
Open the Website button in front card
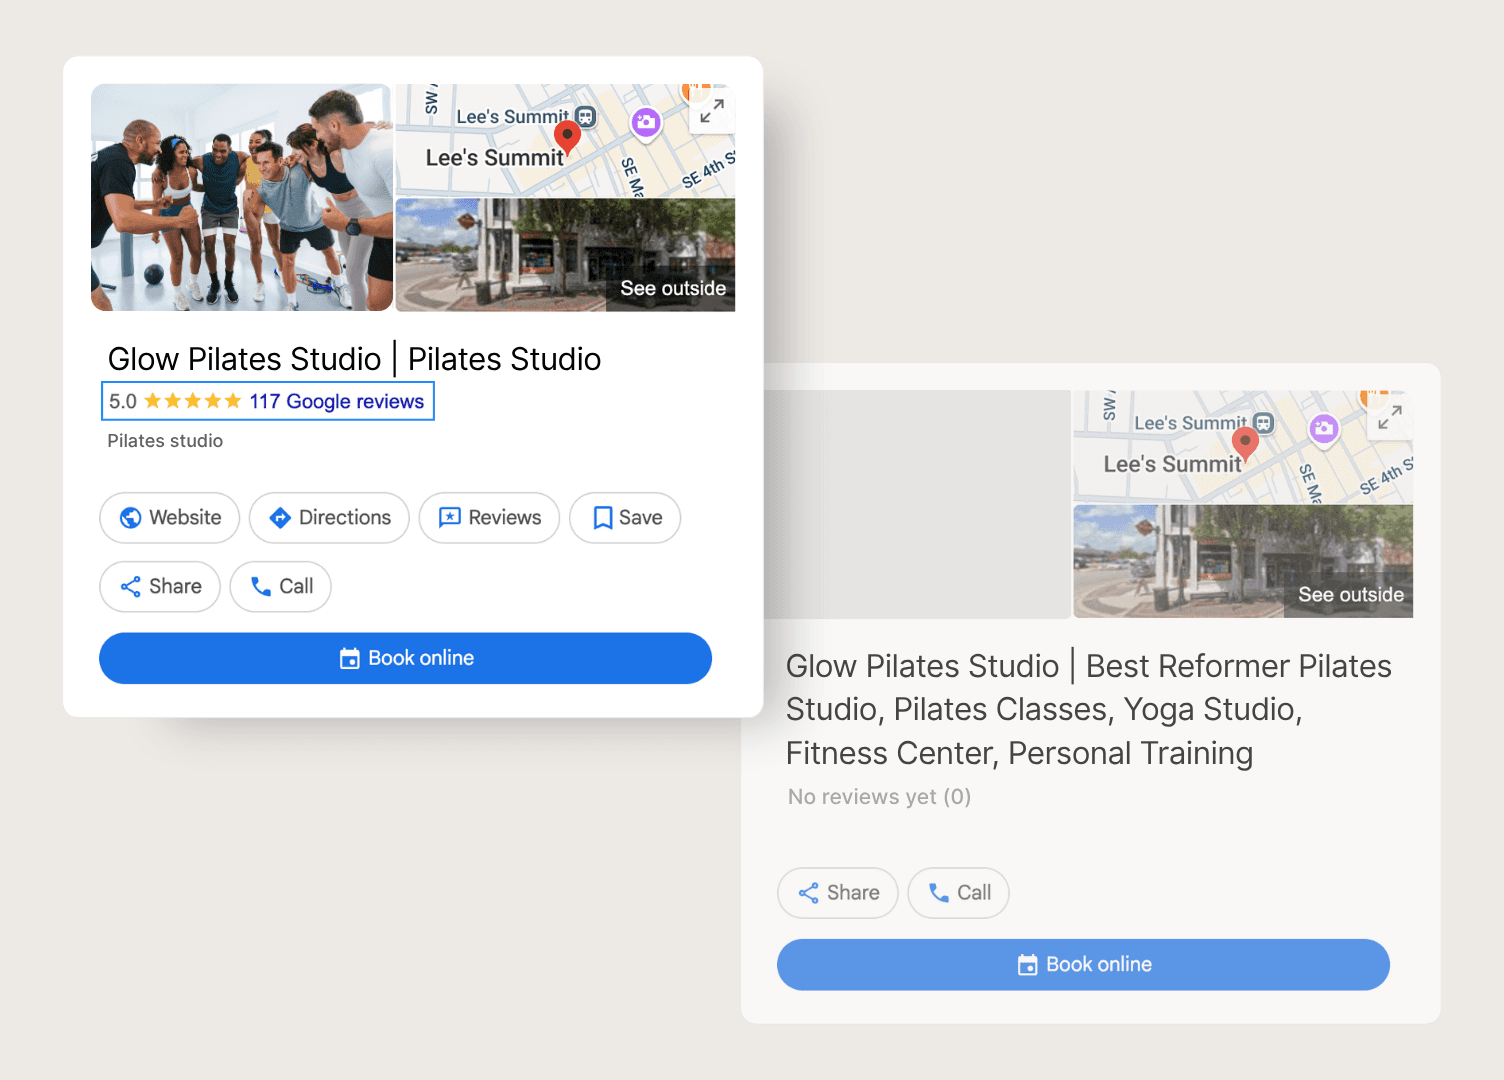pos(169,518)
